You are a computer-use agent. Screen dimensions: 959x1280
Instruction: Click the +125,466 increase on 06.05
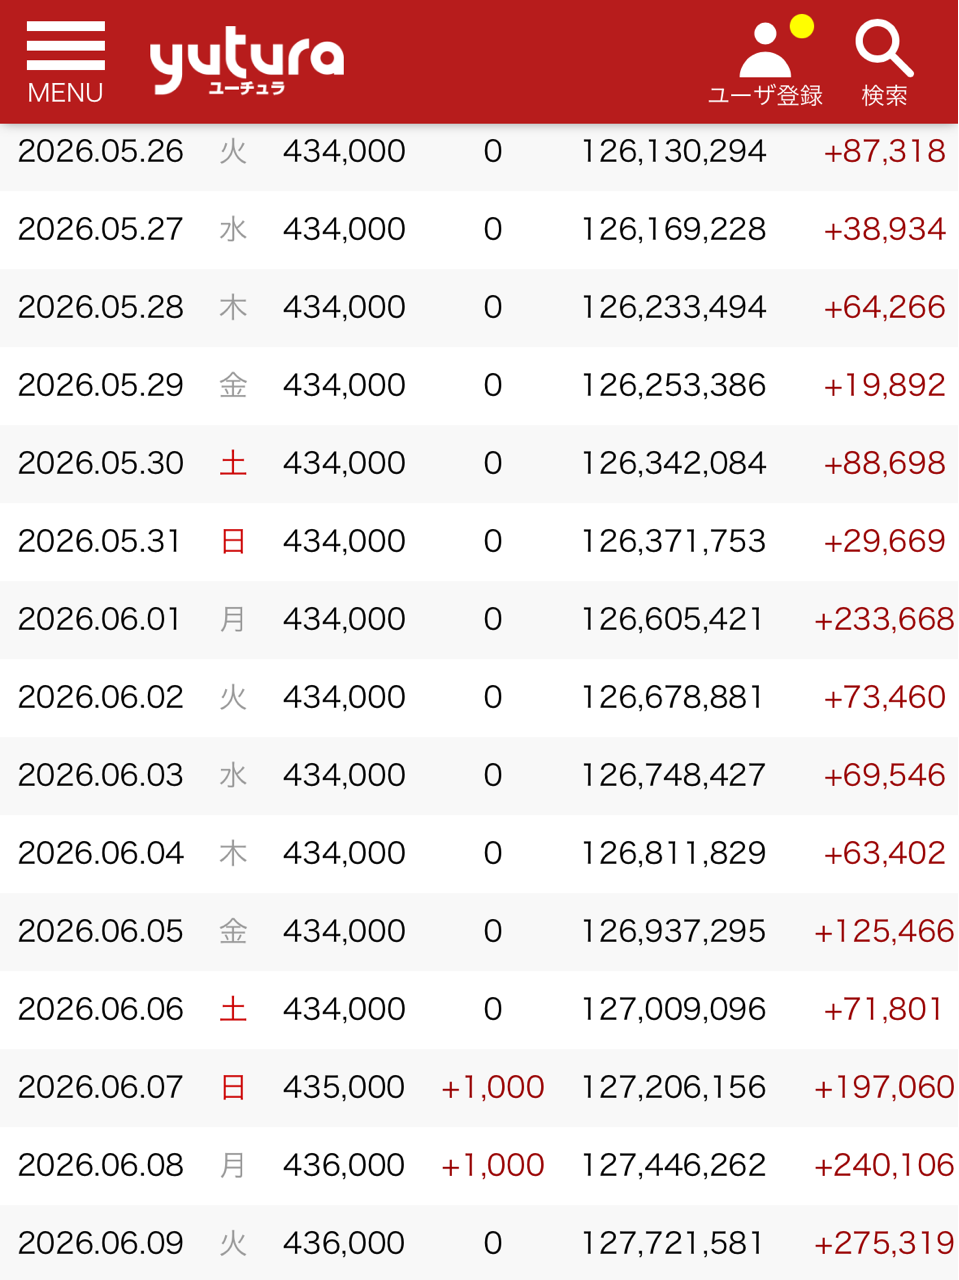coord(884,931)
